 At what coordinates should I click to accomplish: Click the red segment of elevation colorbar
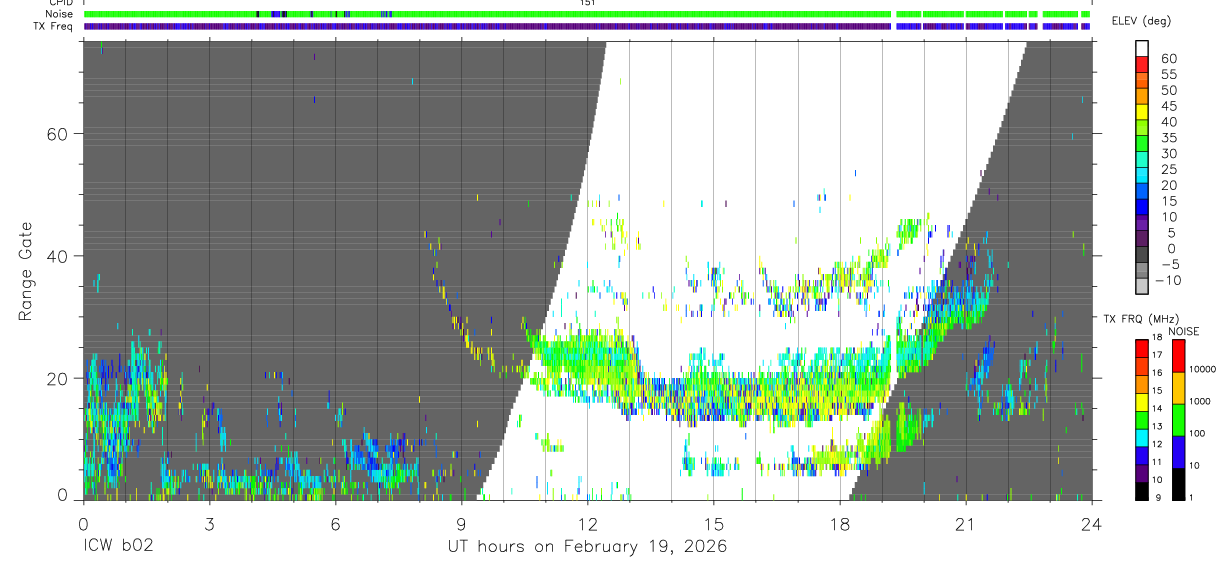tap(1142, 63)
